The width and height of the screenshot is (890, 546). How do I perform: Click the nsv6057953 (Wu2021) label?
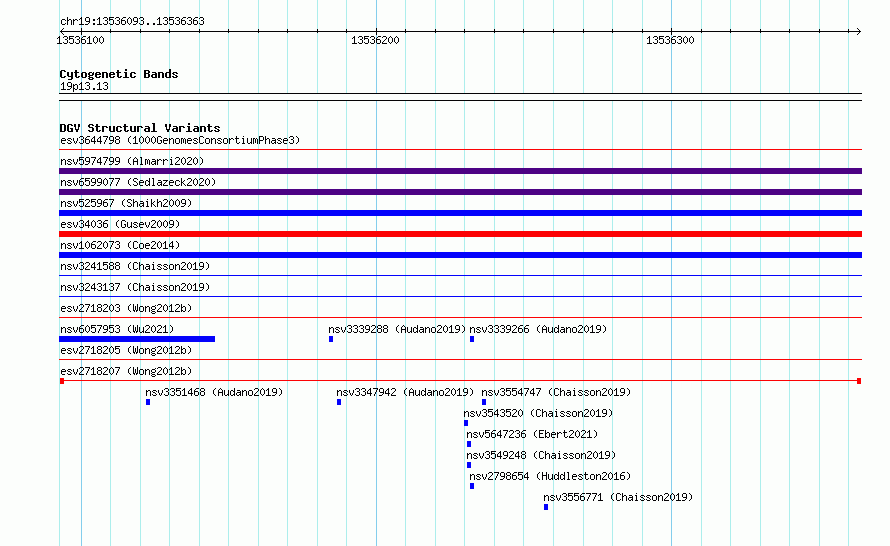[x=117, y=329]
